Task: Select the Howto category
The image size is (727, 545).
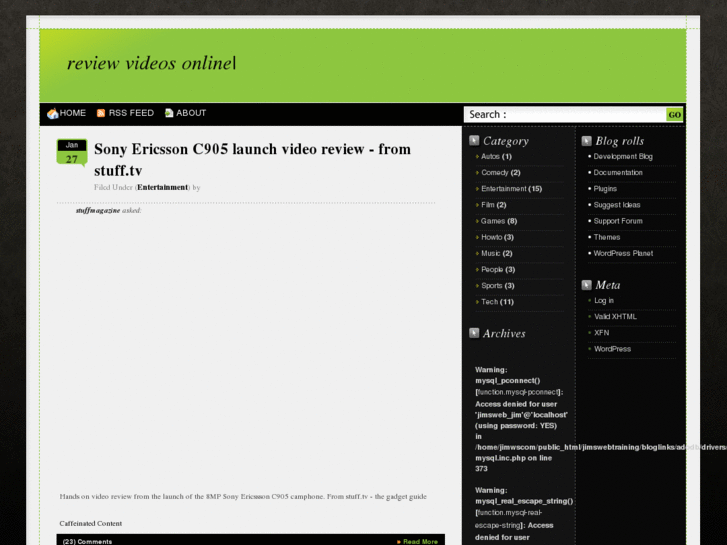Action: point(491,237)
